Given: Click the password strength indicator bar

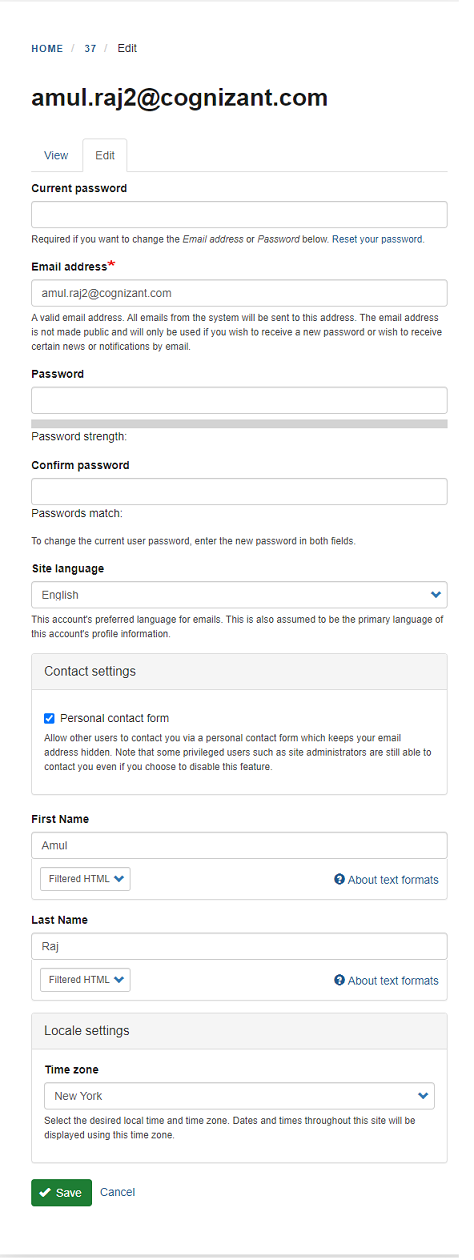Looking at the screenshot, I should coord(239,424).
